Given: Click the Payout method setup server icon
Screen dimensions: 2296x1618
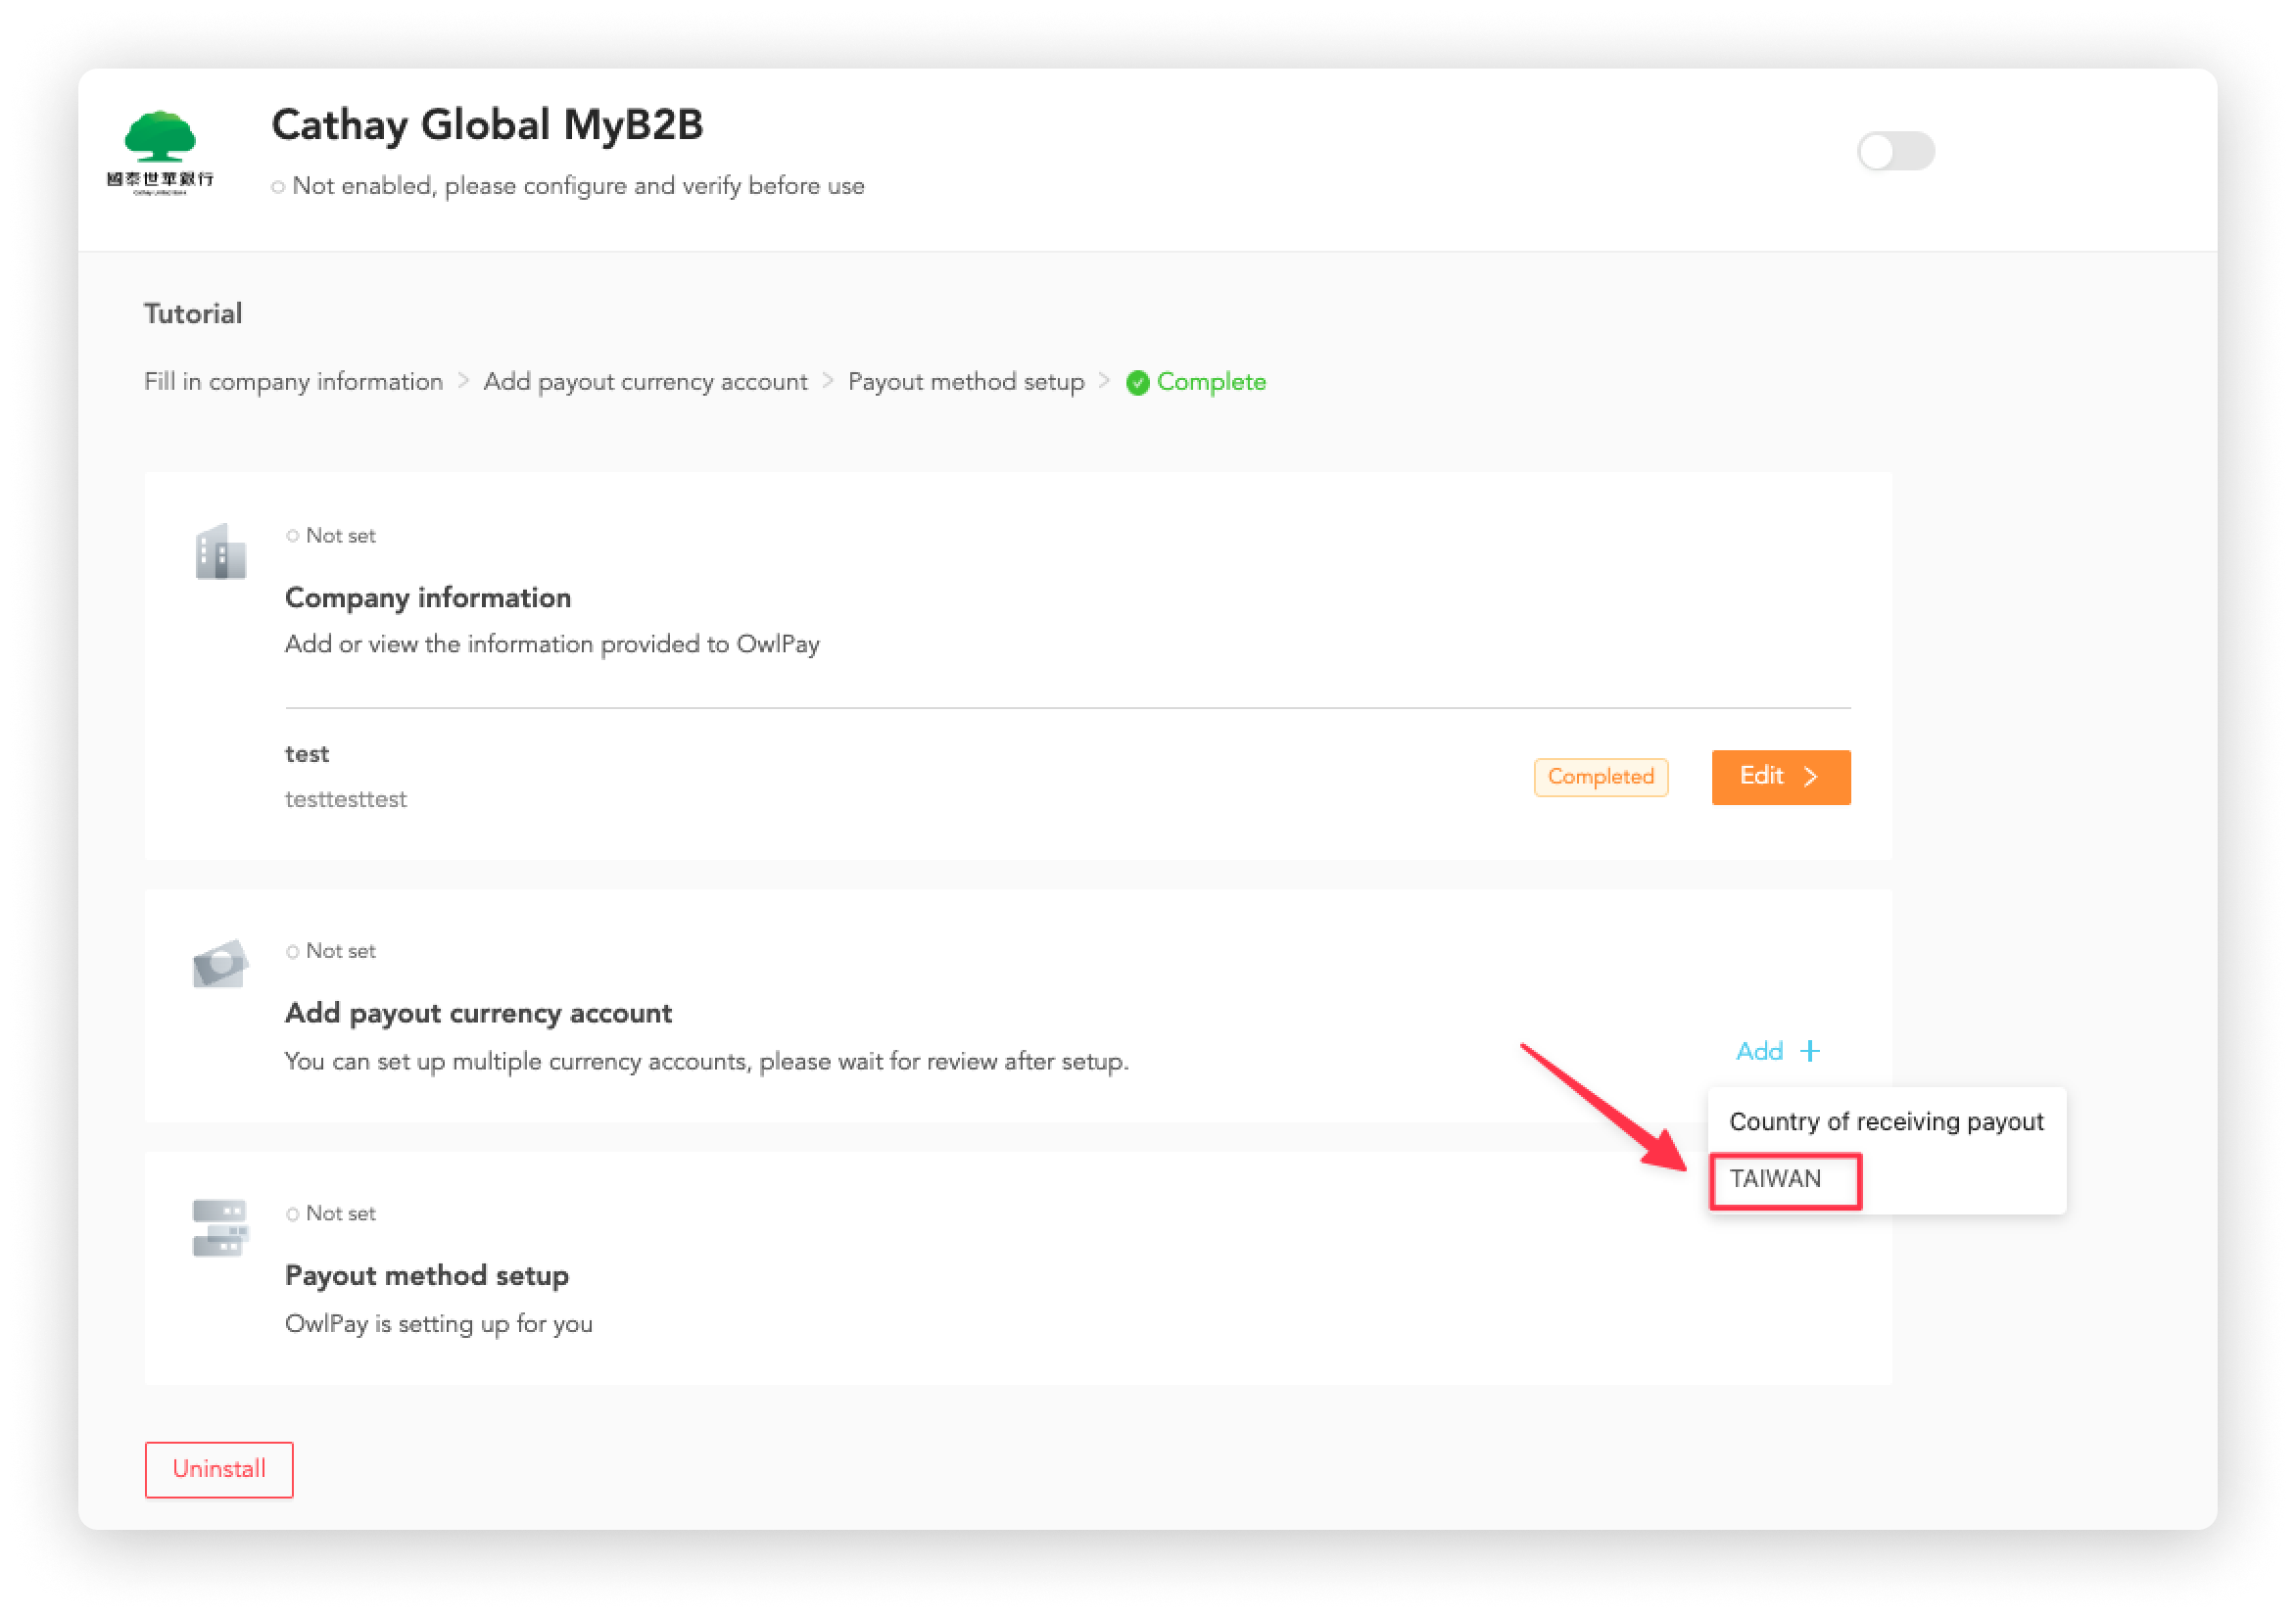Looking at the screenshot, I should [220, 1227].
